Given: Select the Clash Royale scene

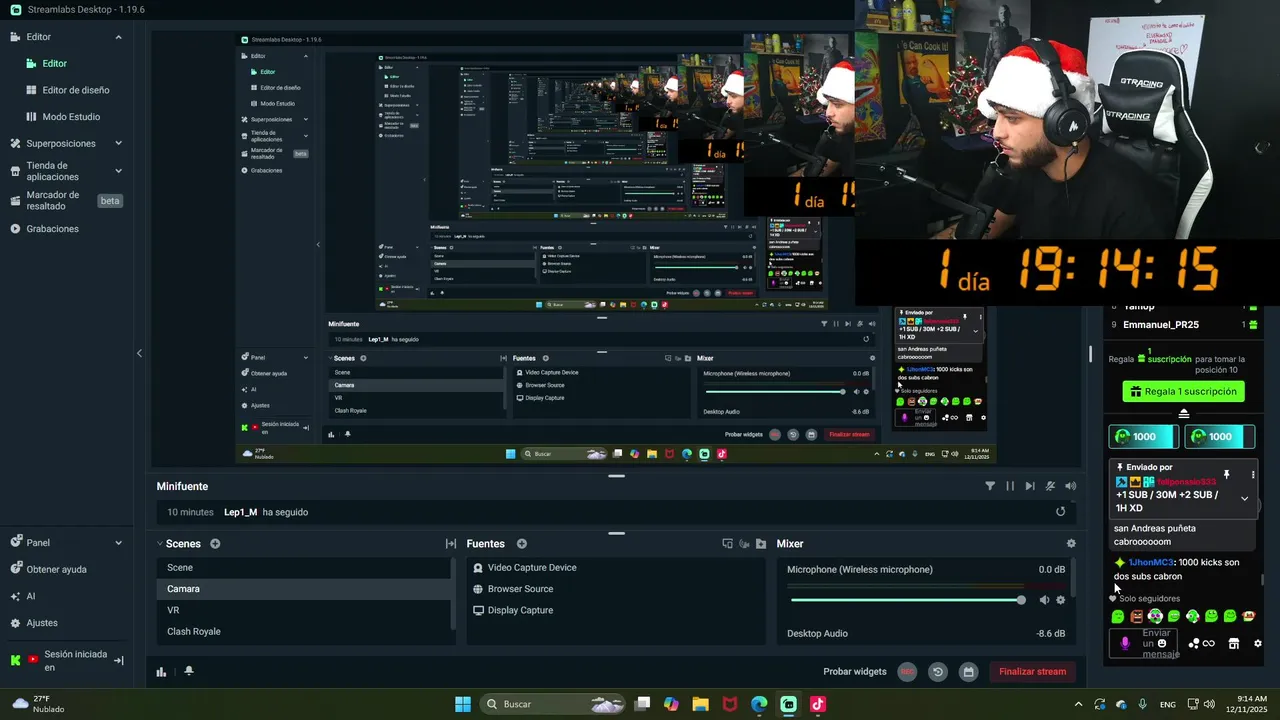Looking at the screenshot, I should [x=304, y=632].
